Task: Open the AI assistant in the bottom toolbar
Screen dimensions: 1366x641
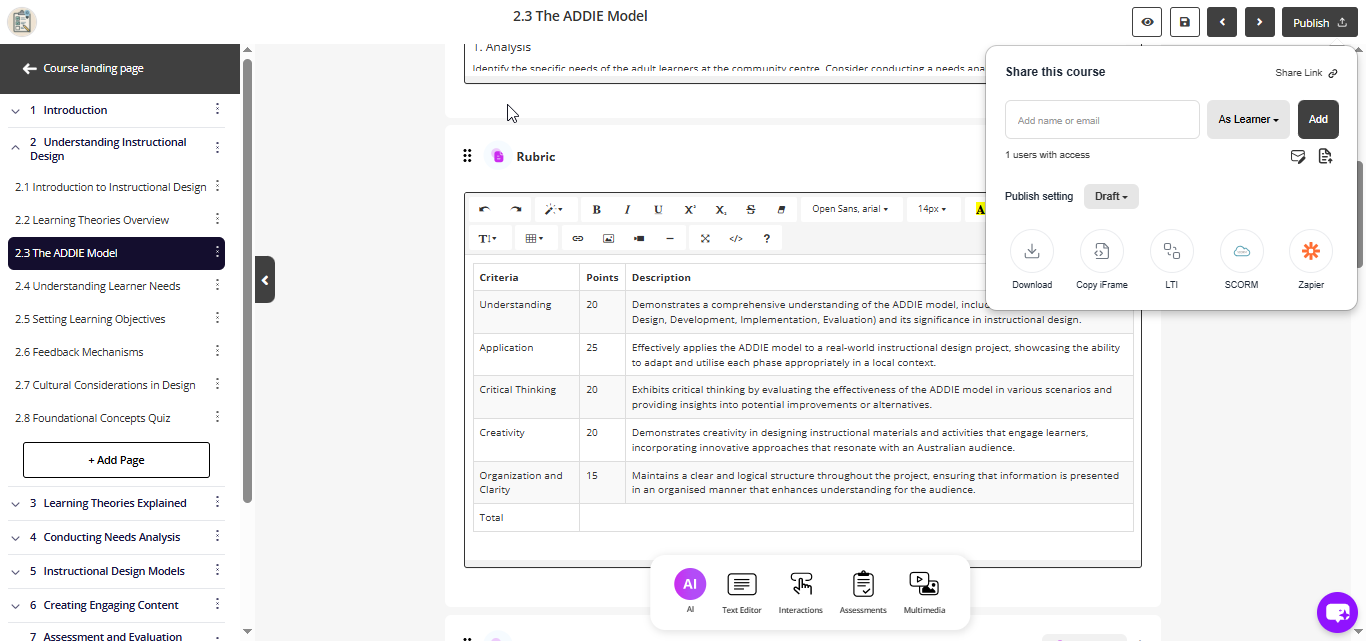Action: tap(689, 584)
